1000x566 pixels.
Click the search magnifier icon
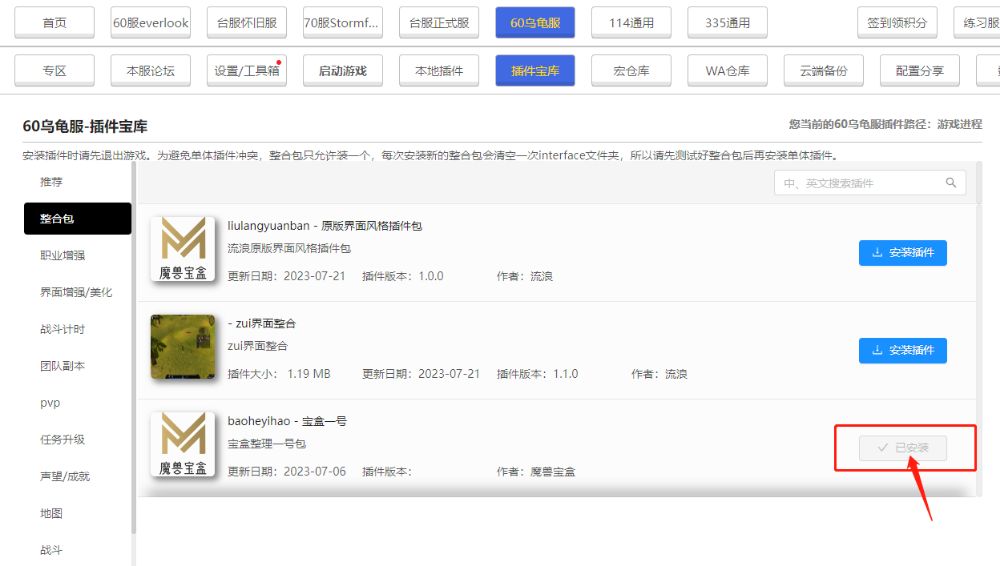coord(951,183)
